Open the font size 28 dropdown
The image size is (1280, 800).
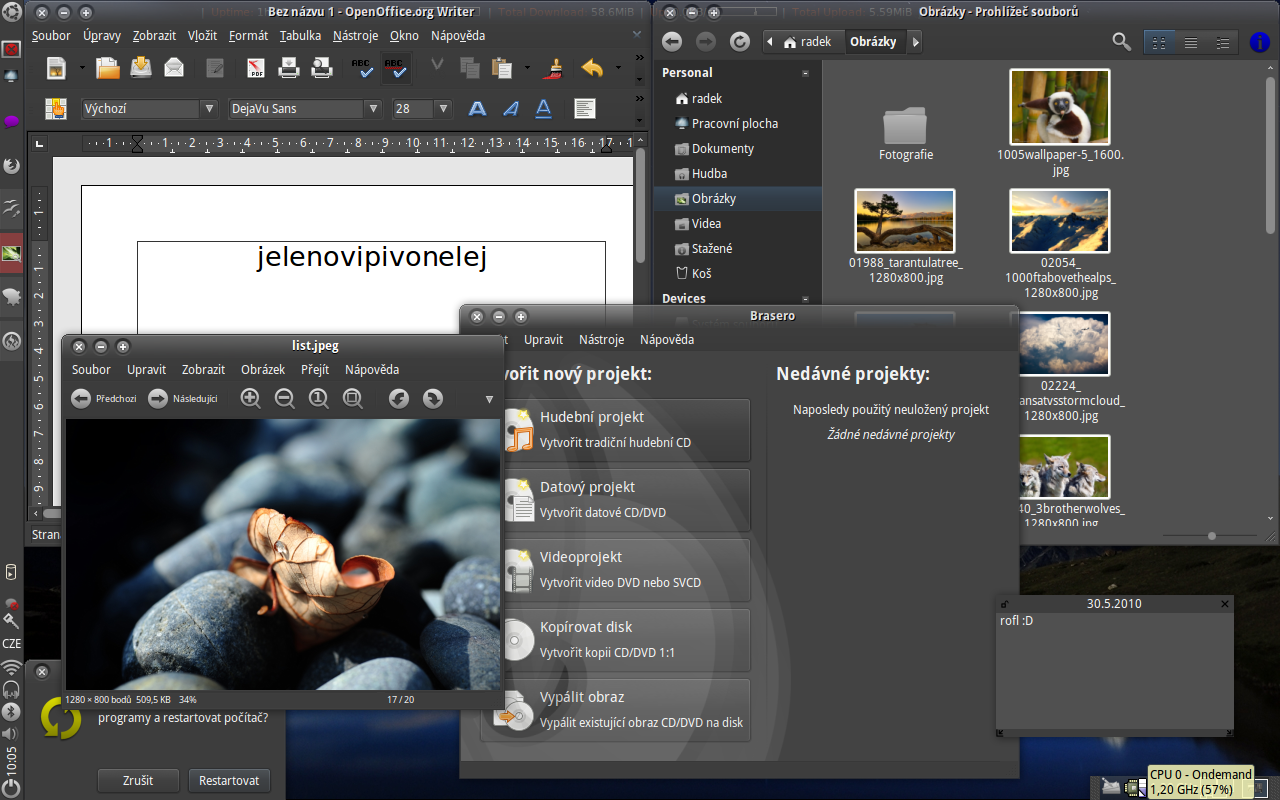(443, 108)
